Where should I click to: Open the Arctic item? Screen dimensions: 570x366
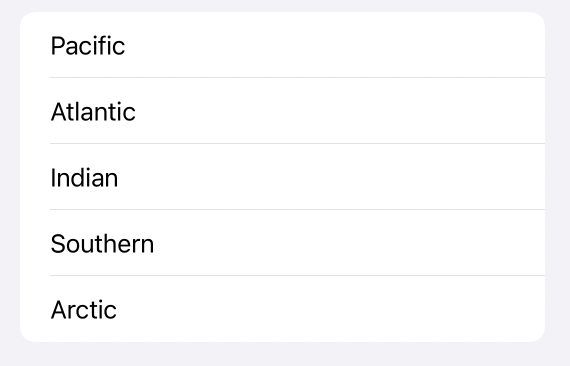pyautogui.click(x=282, y=309)
